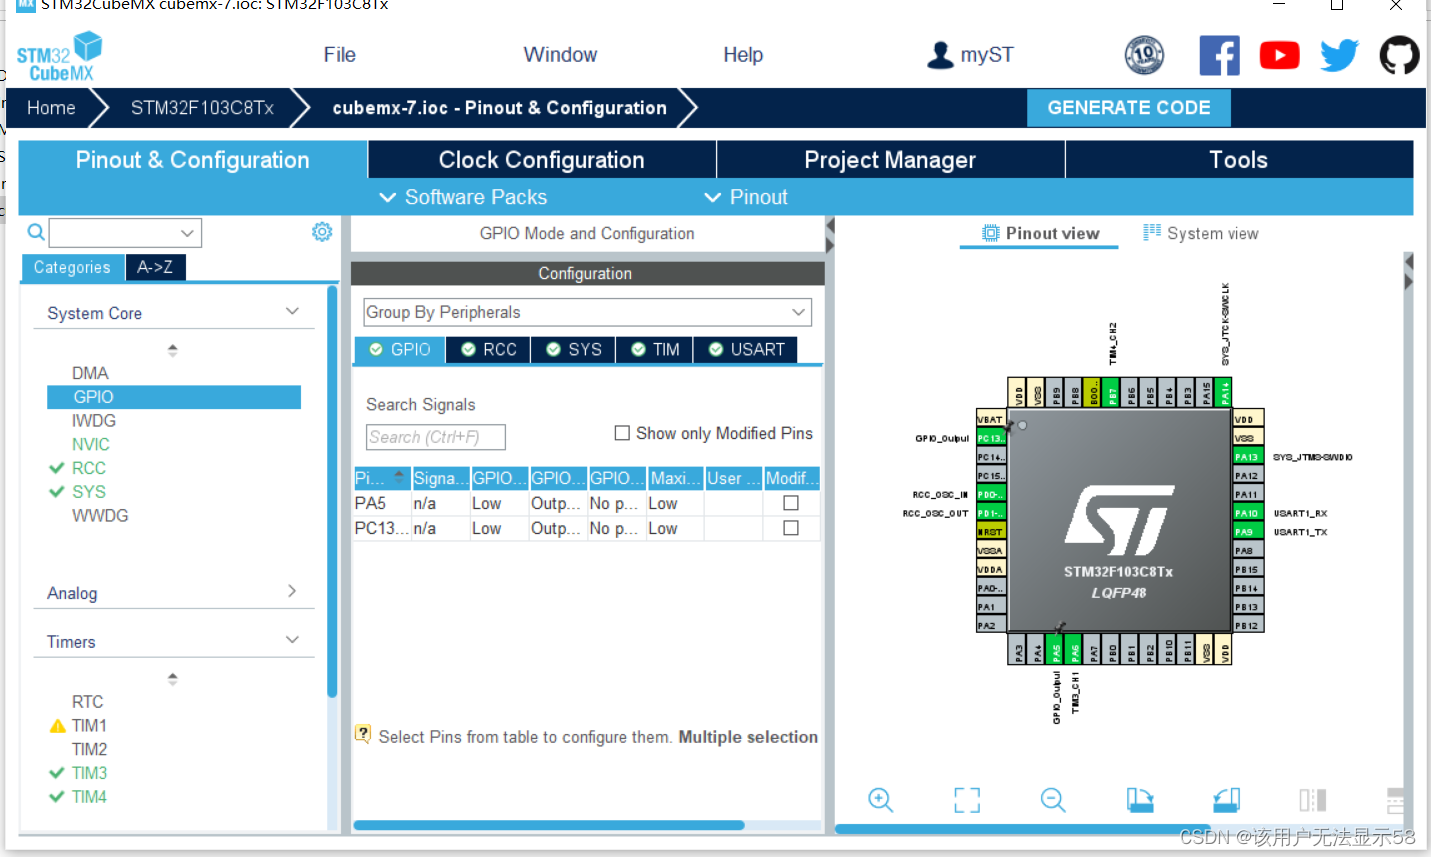
Task: Rotate the chip clockwise
Action: (x=1140, y=800)
